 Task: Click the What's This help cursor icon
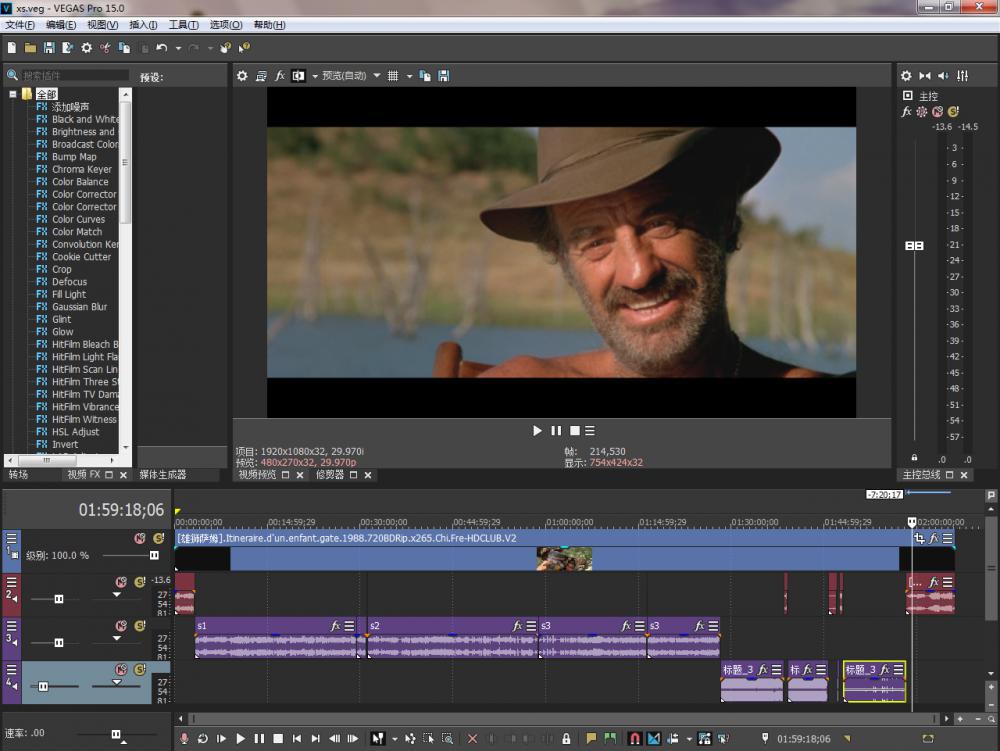[x=244, y=48]
